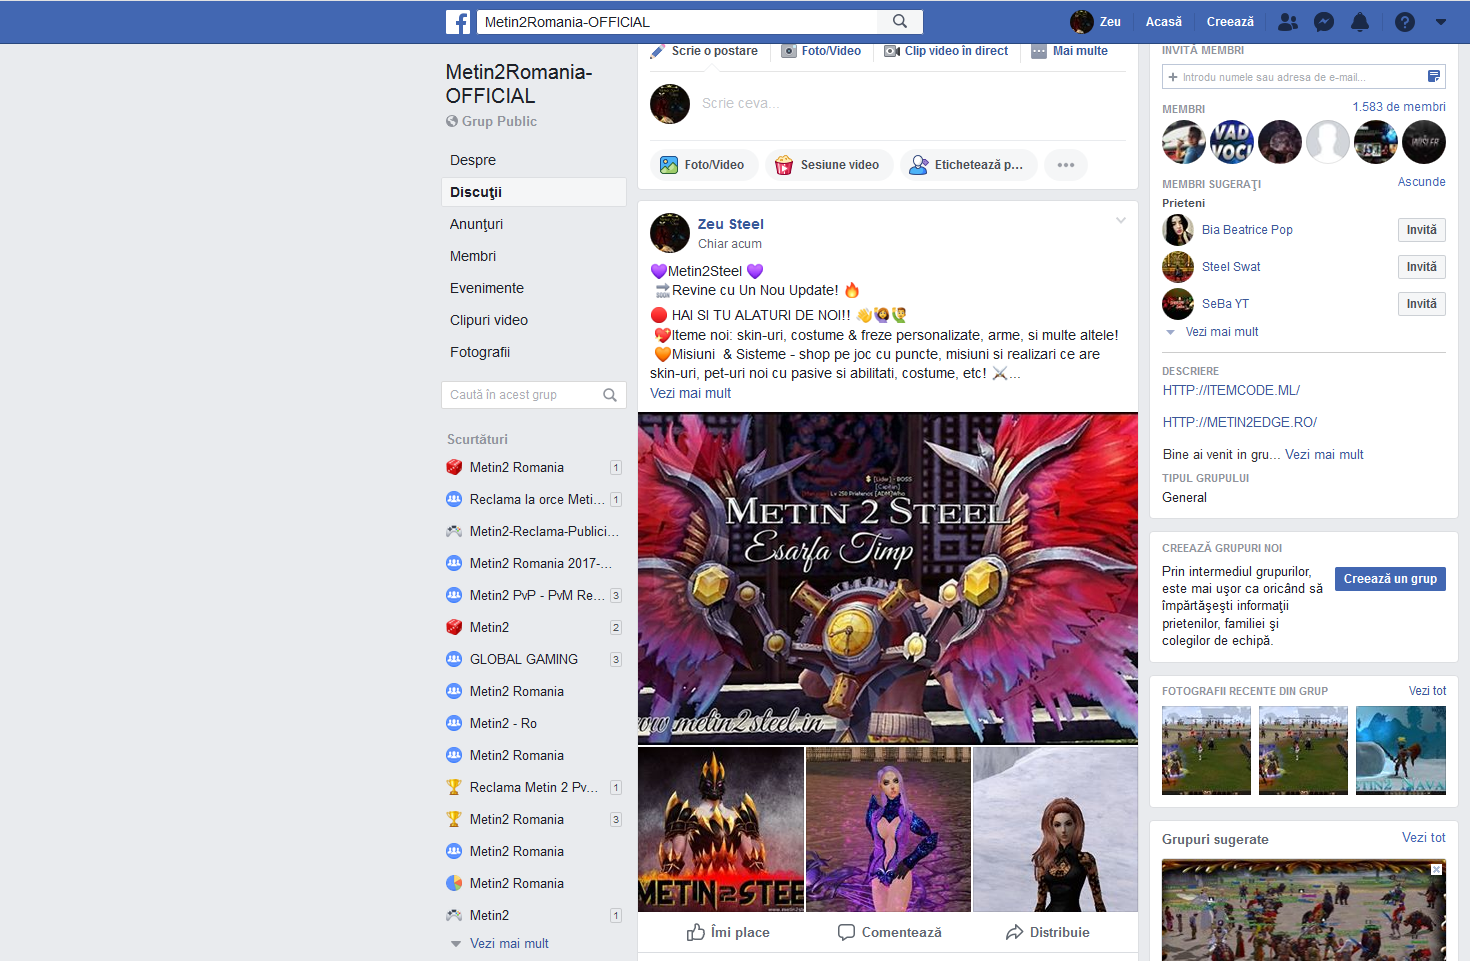Open the Fotografii tab

tap(480, 352)
